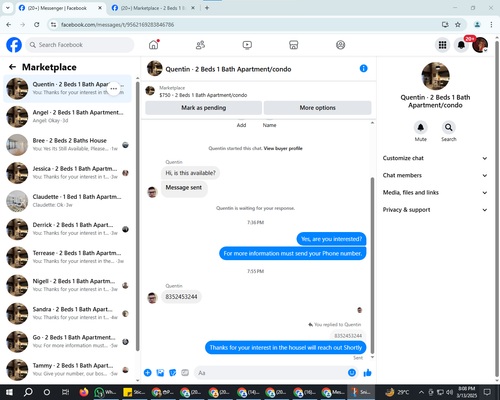Expand Privacy & support section
This screenshot has height=400, width=500.
click(435, 210)
